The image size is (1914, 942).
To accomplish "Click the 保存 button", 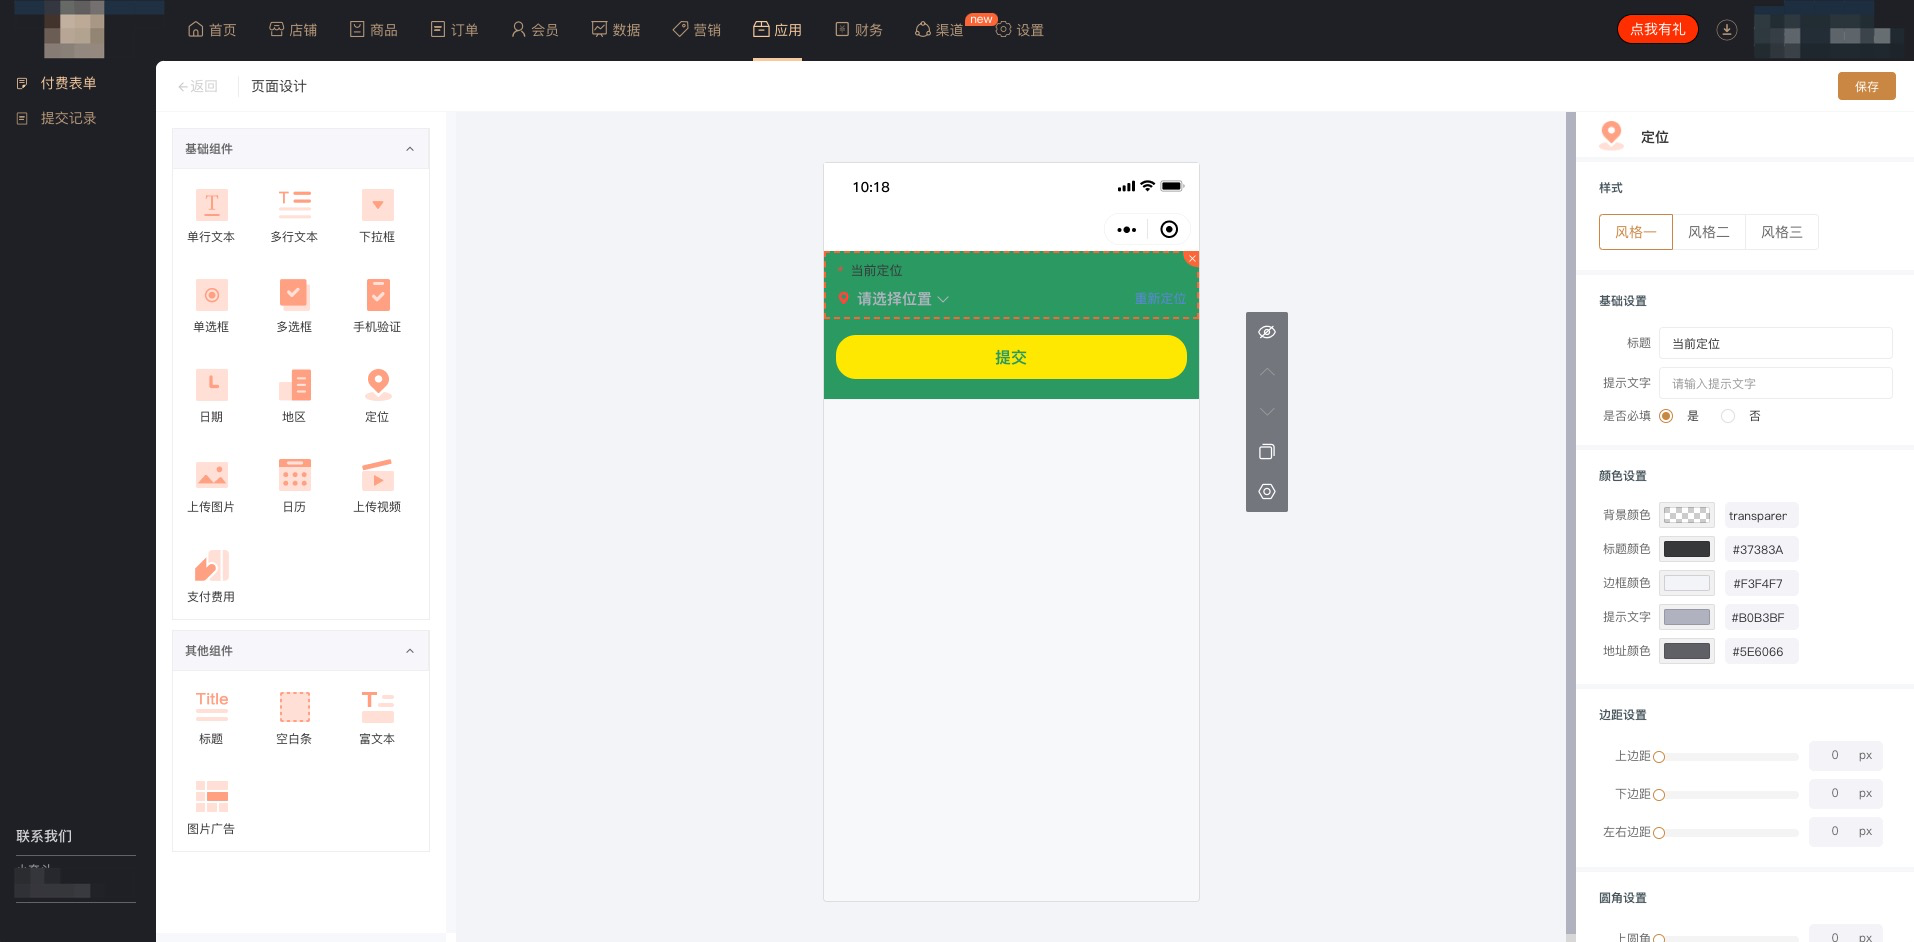I will pos(1866,86).
